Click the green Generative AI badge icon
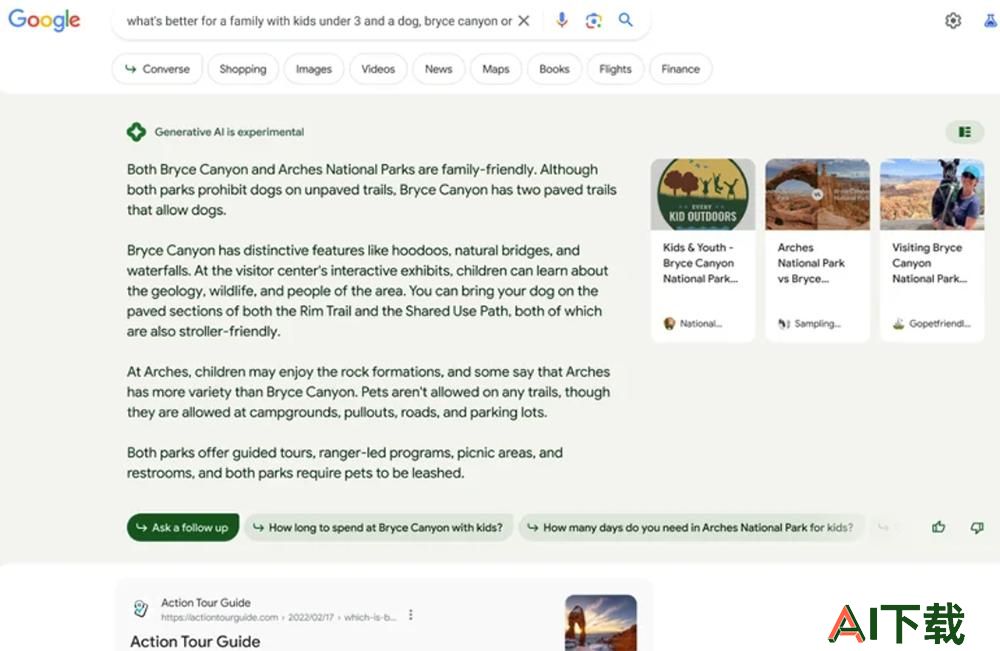This screenshot has height=651, width=1000. pos(136,132)
